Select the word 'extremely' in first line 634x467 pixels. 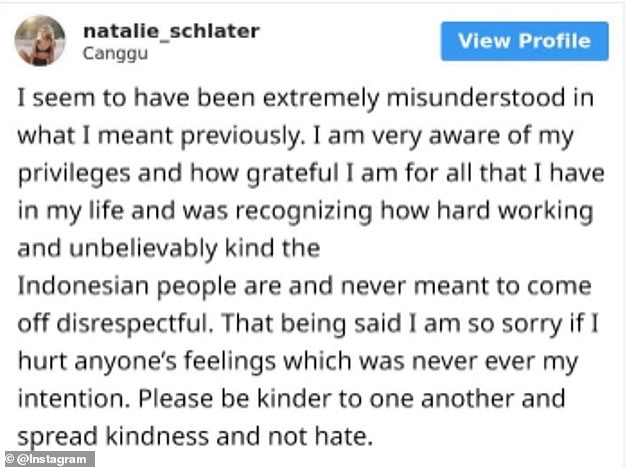coord(321,99)
